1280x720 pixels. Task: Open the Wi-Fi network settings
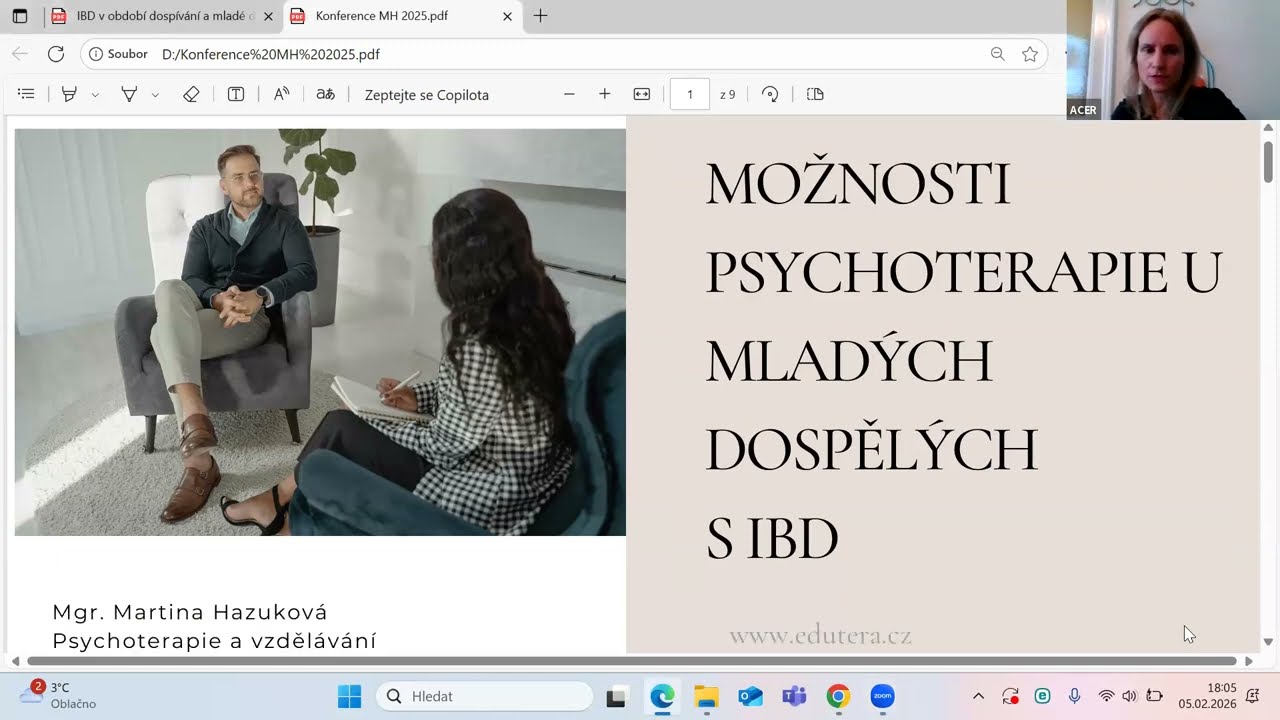click(1106, 697)
